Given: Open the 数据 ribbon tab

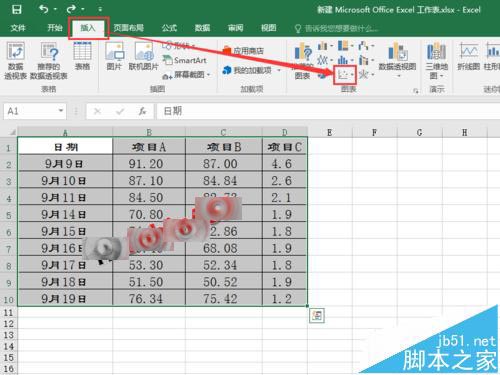Looking at the screenshot, I should click(x=202, y=28).
